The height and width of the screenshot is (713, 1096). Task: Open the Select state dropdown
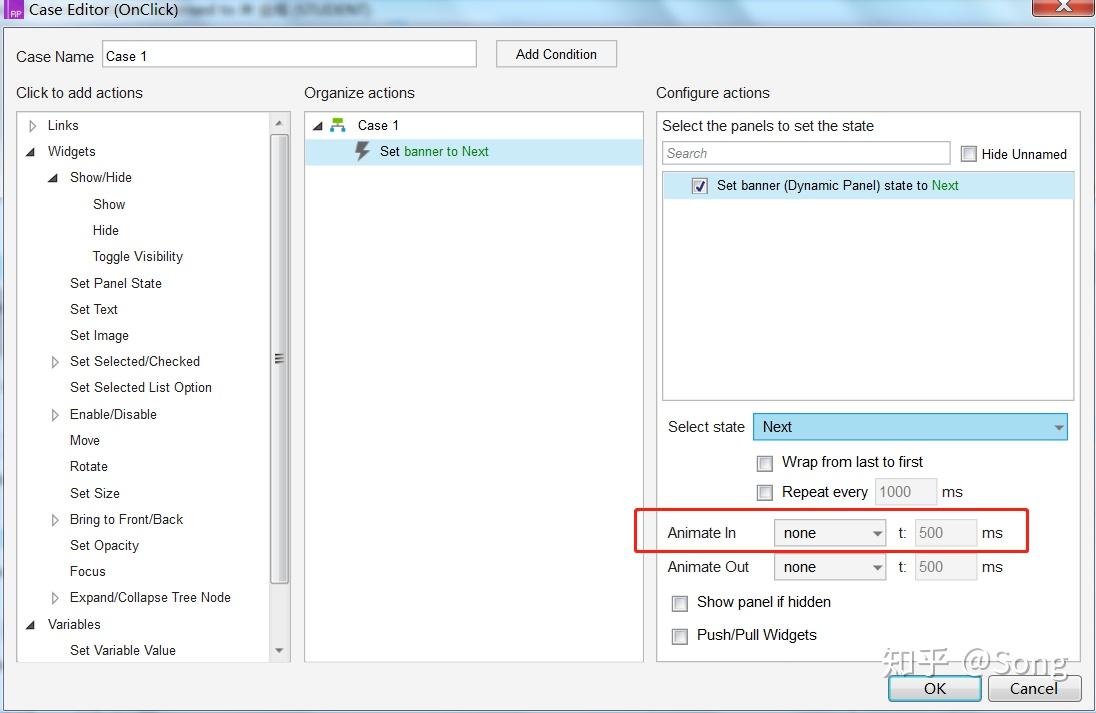click(910, 427)
